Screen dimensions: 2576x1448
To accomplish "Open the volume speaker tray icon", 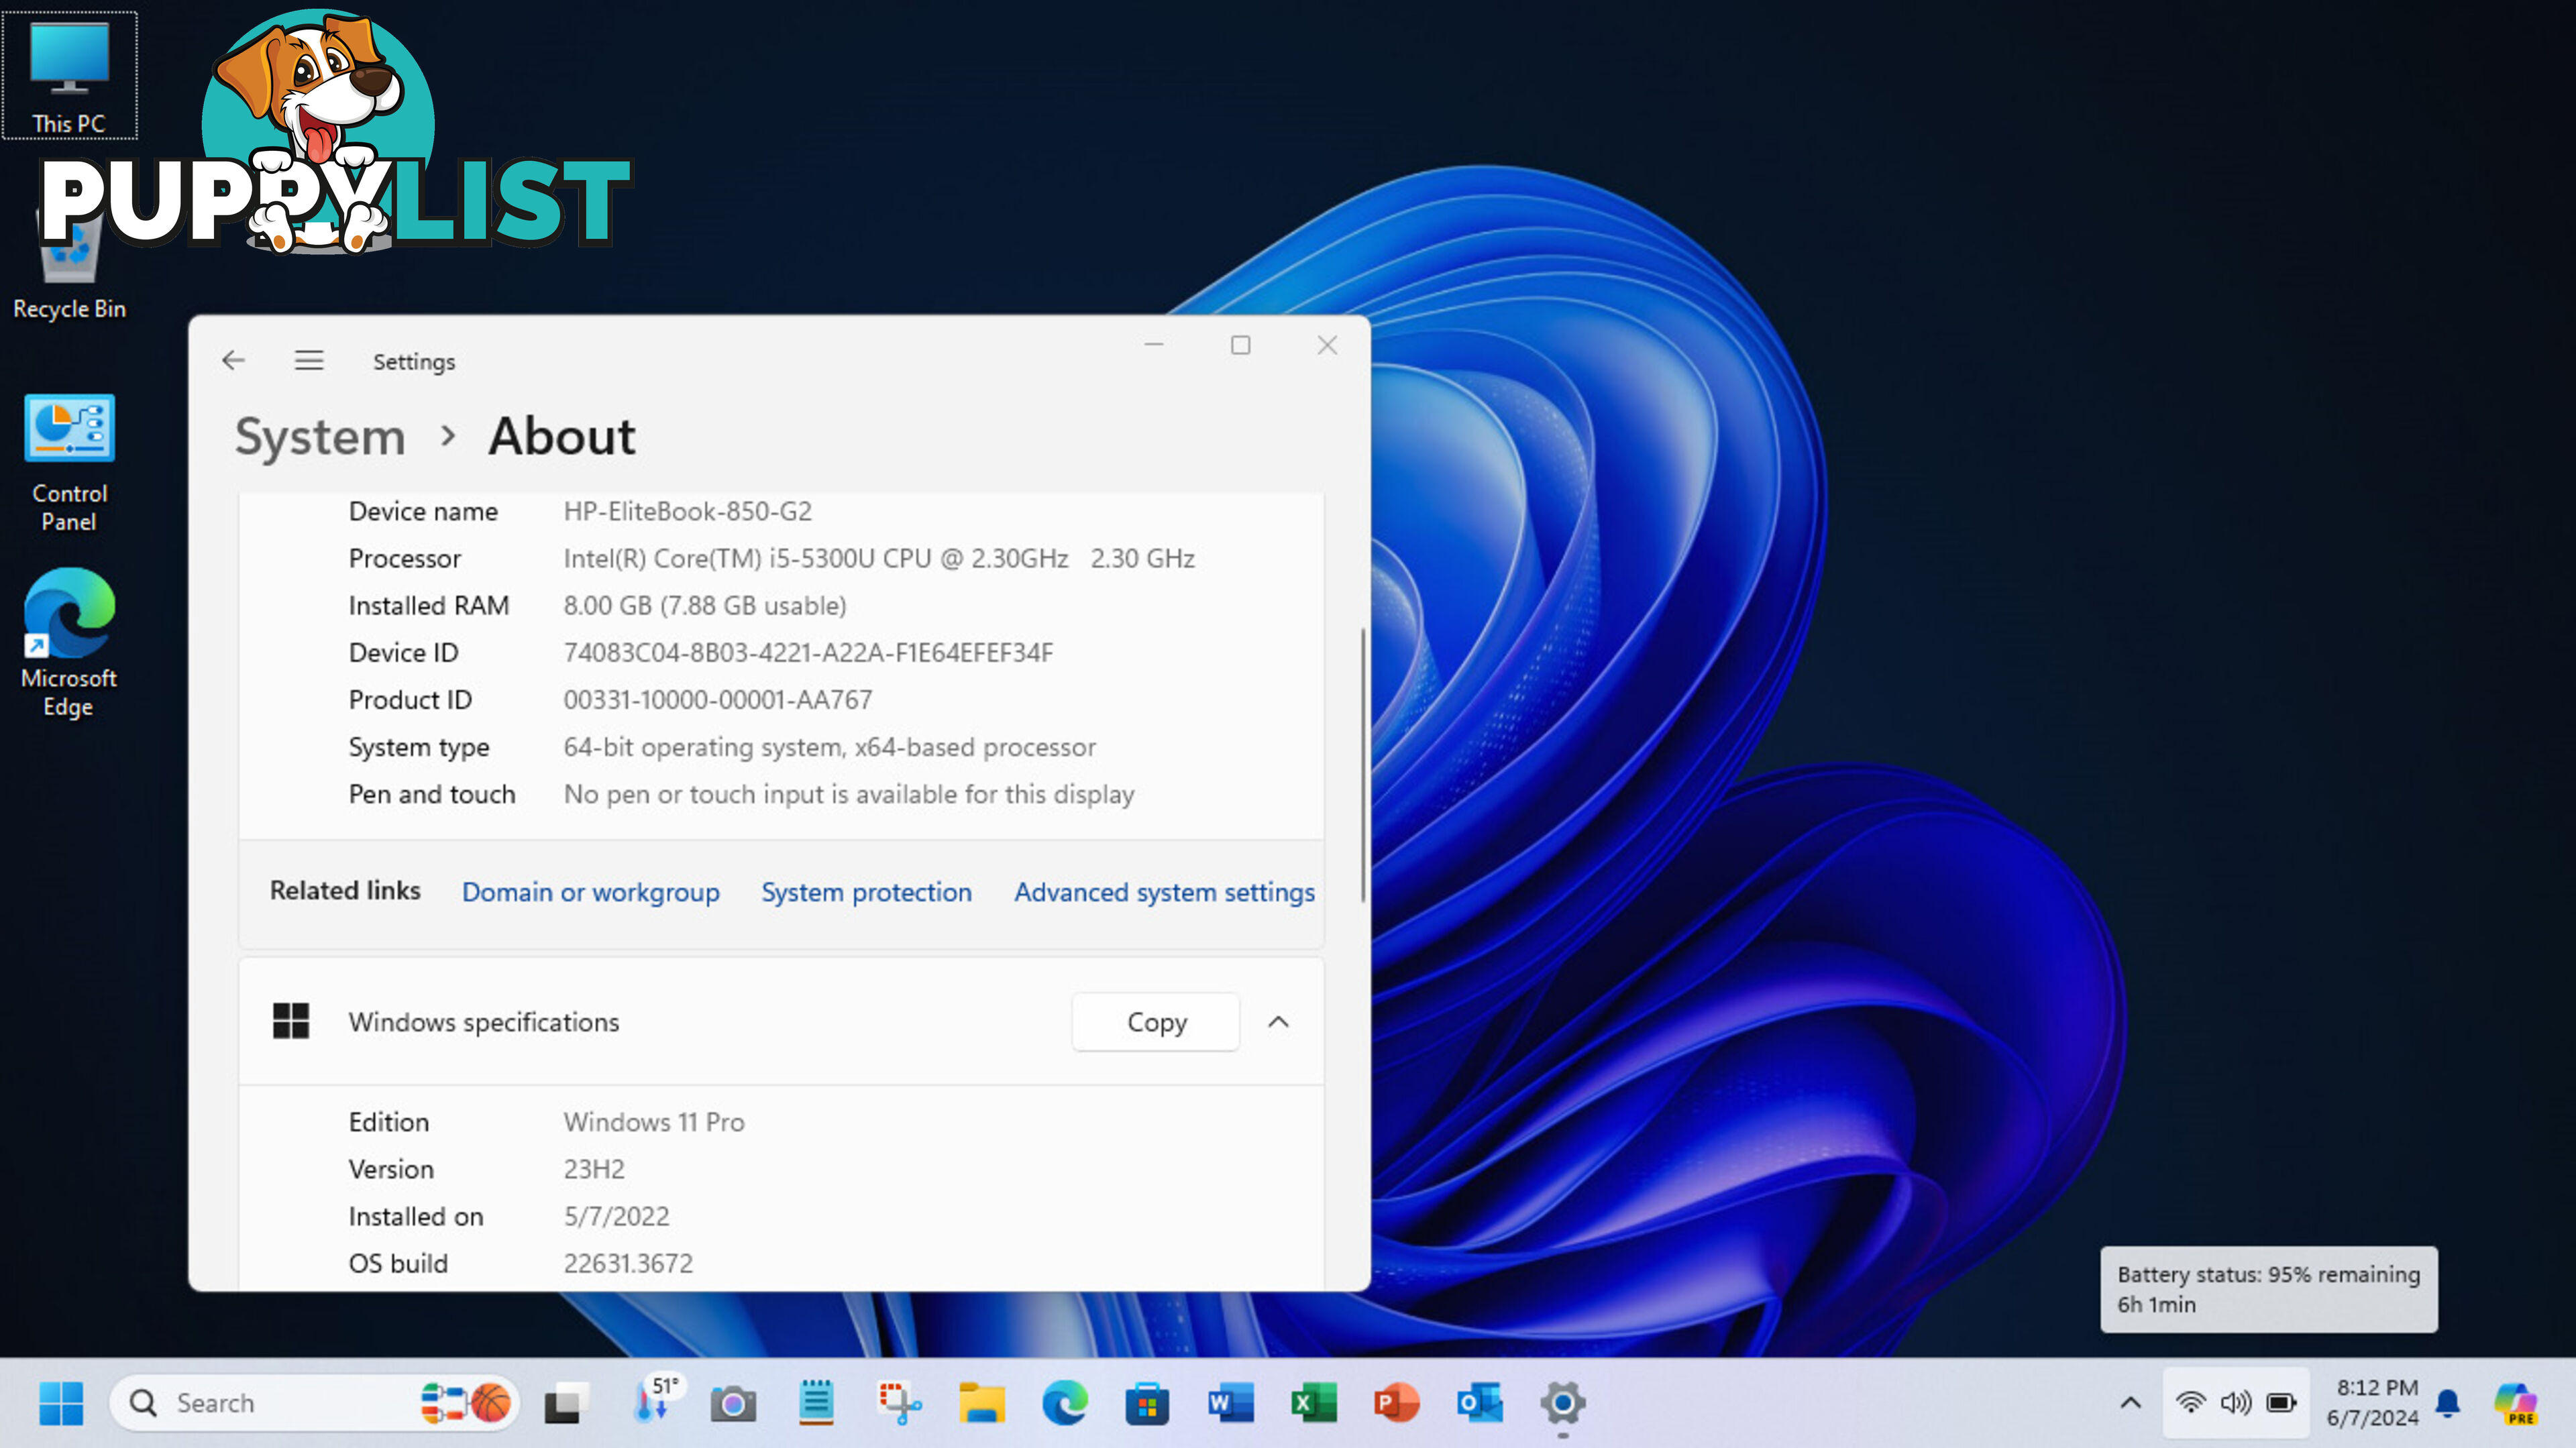I will pyautogui.click(x=2236, y=1402).
